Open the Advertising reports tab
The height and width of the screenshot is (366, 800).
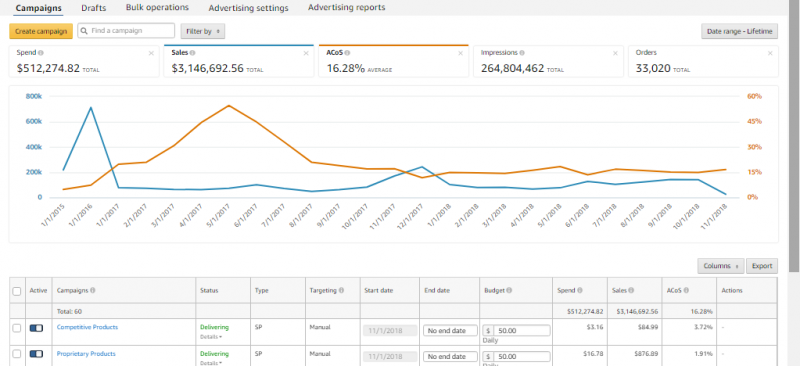tap(346, 8)
